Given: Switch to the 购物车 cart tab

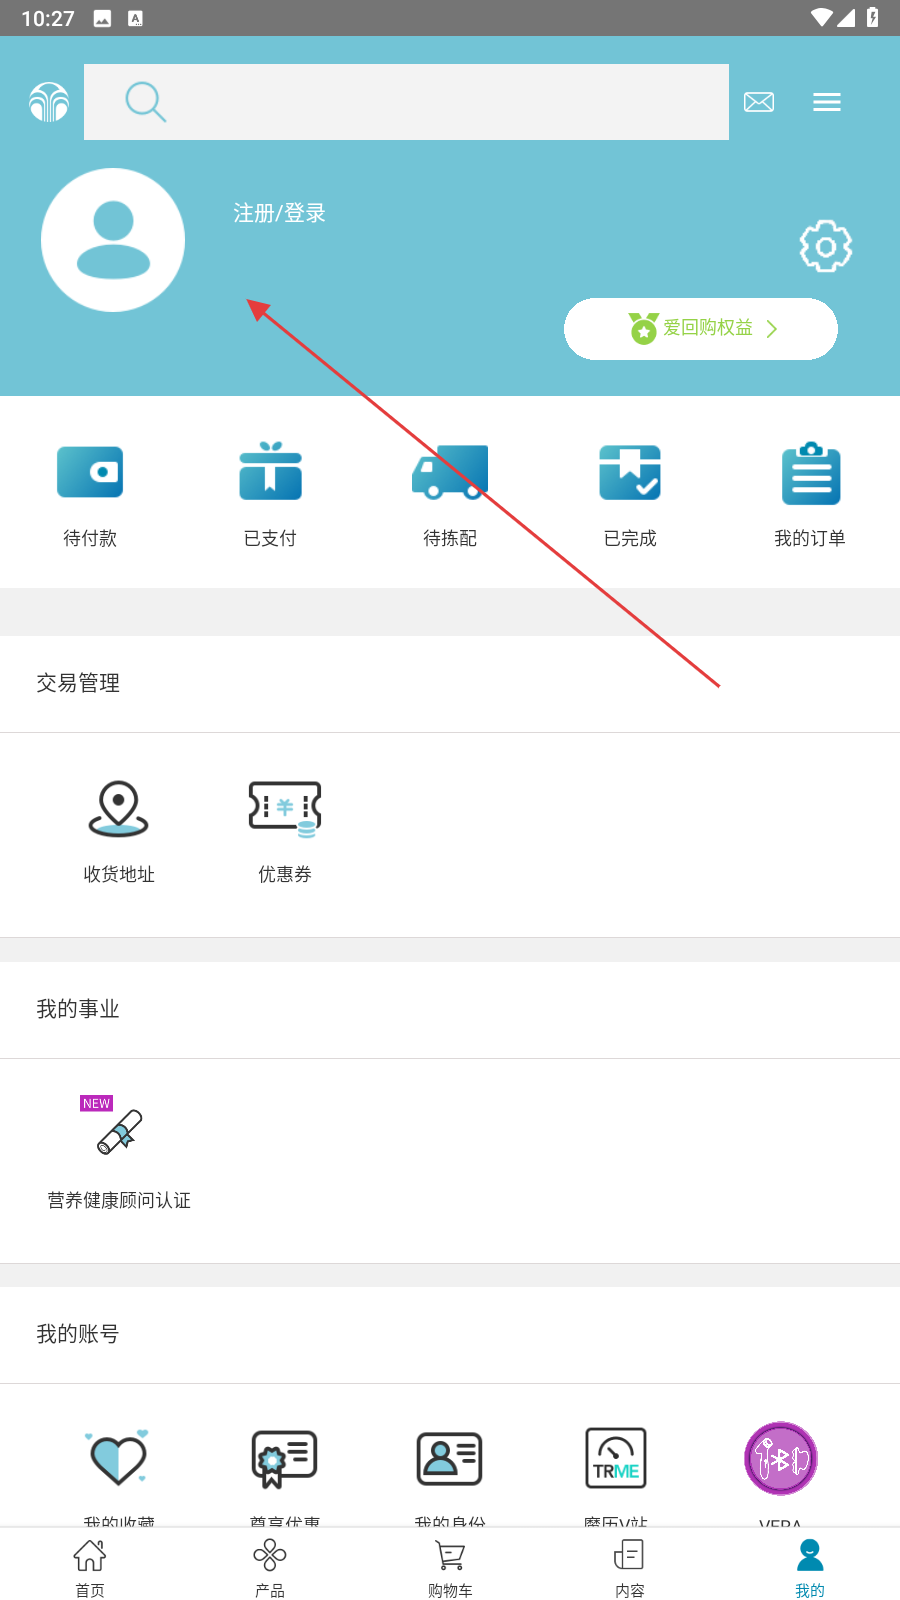Looking at the screenshot, I should click(450, 1567).
